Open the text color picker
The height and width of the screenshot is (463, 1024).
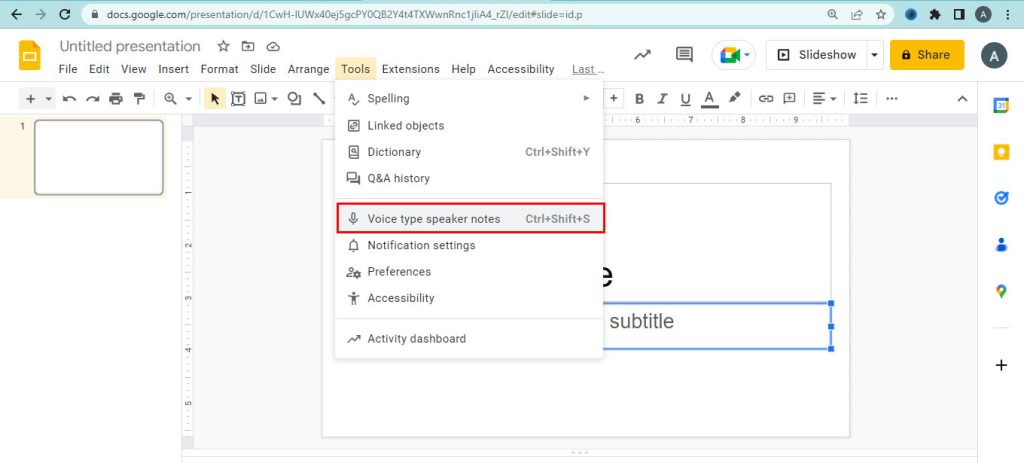[x=709, y=98]
